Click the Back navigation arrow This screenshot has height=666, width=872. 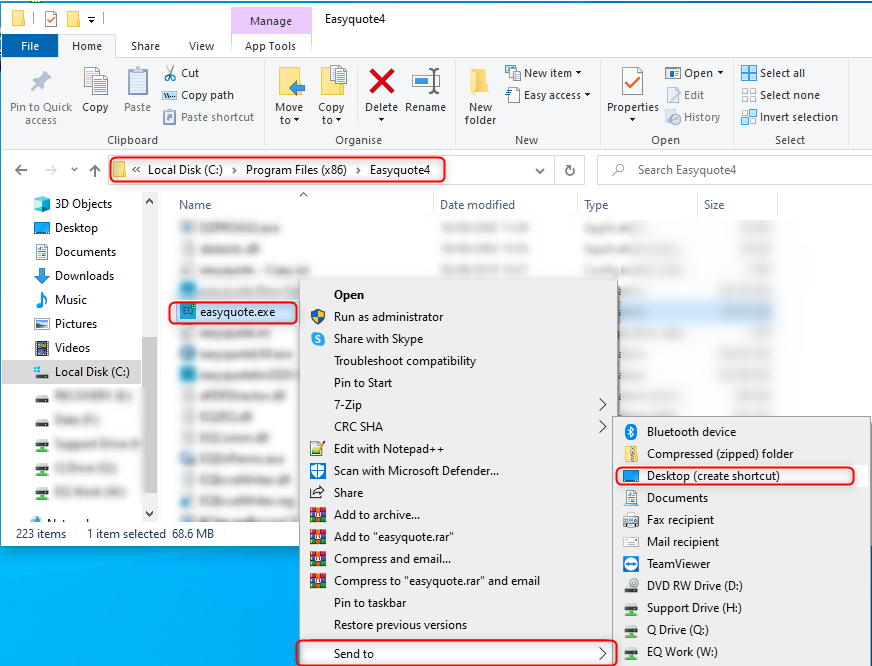[21, 170]
